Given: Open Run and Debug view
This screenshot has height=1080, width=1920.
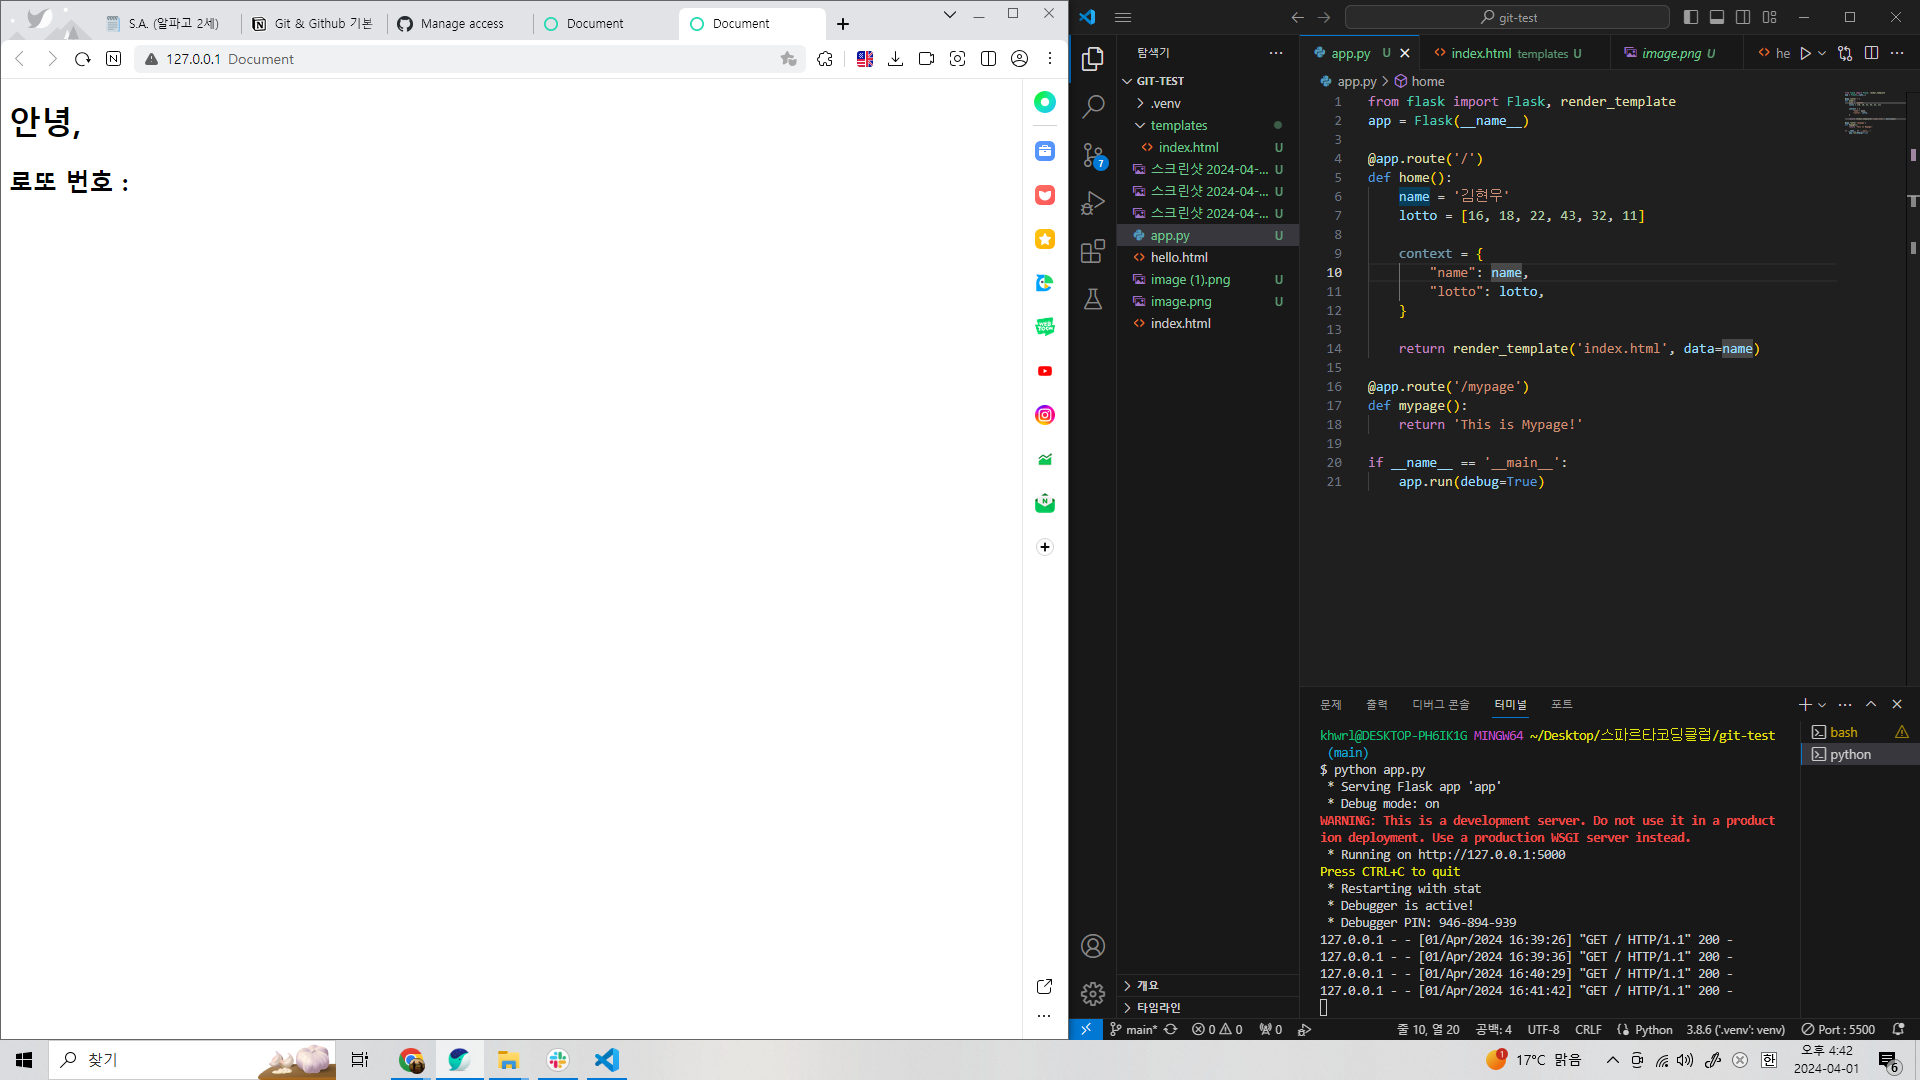Looking at the screenshot, I should [x=1093, y=203].
